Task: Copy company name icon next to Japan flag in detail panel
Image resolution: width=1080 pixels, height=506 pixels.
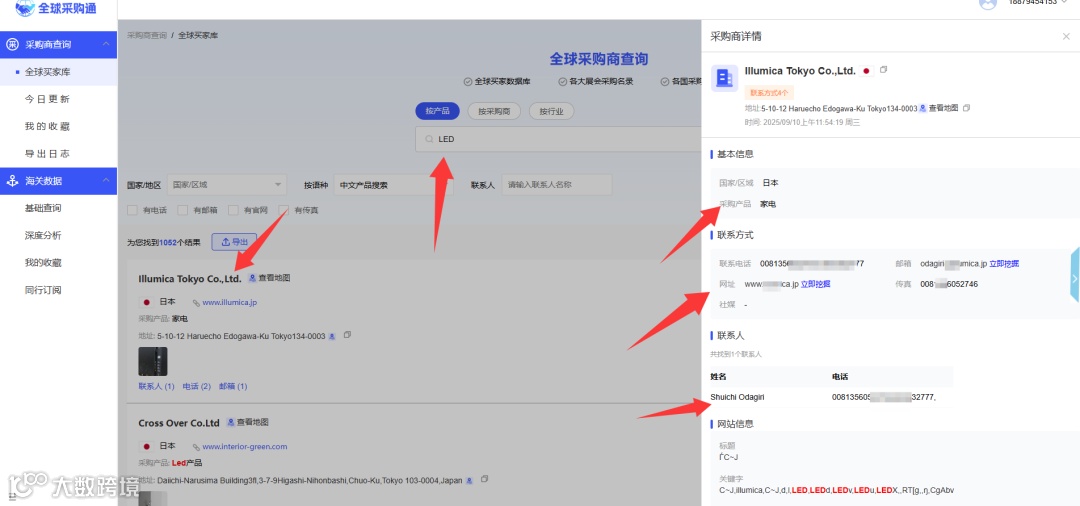Action: 884,70
